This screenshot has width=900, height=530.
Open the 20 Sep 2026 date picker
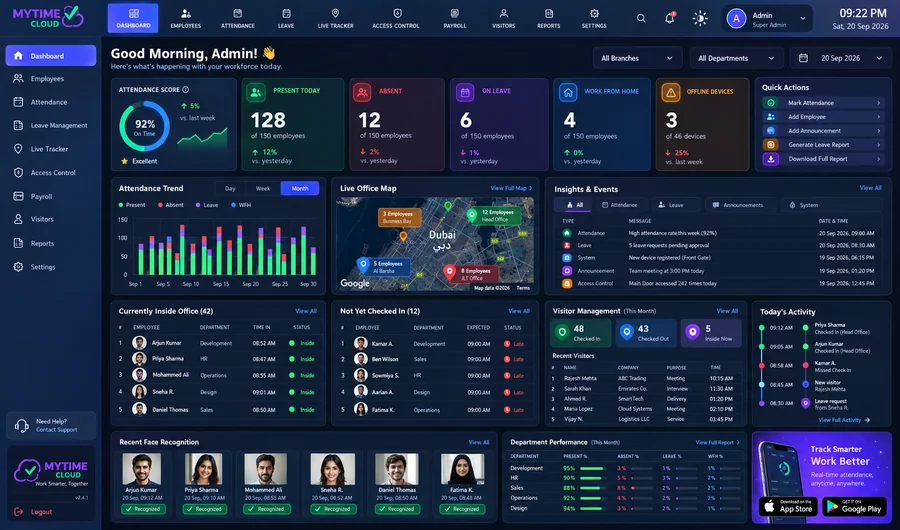(841, 58)
